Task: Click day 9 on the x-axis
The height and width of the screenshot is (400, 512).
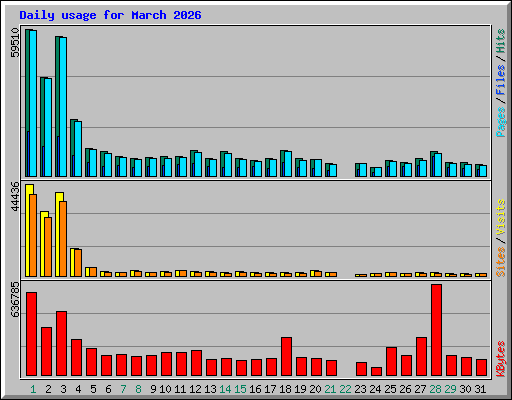Action: tap(153, 389)
